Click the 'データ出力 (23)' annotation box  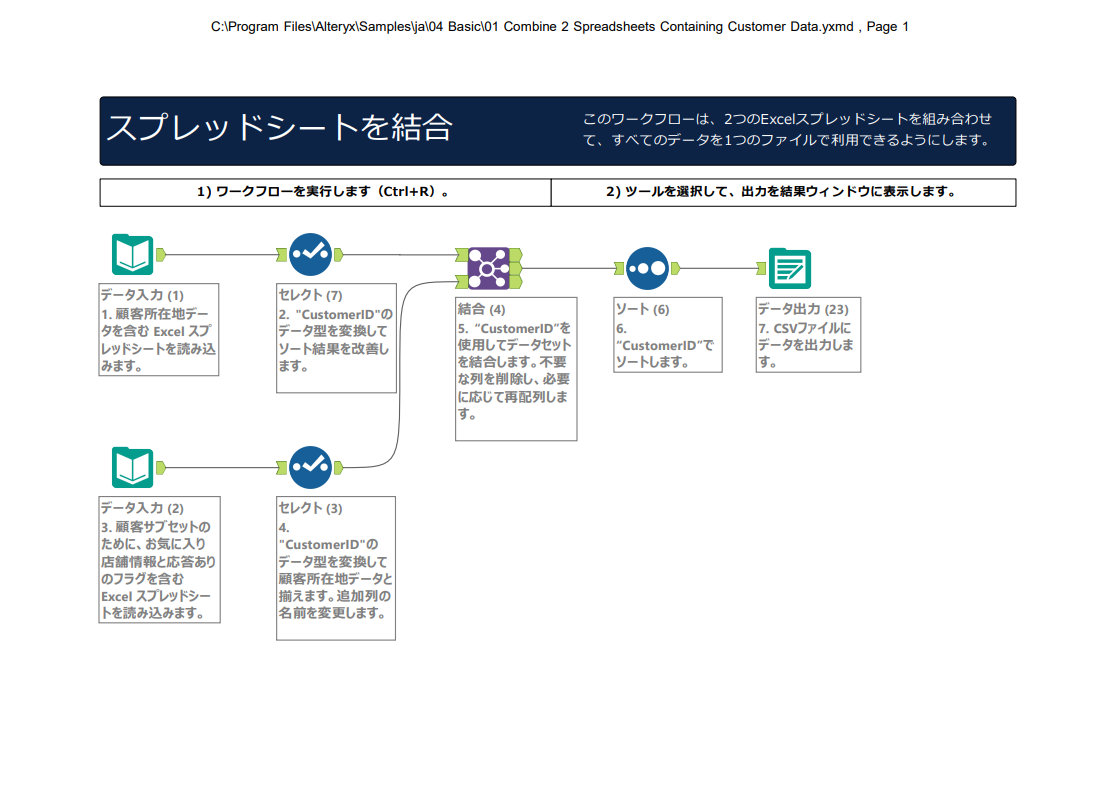click(x=809, y=334)
